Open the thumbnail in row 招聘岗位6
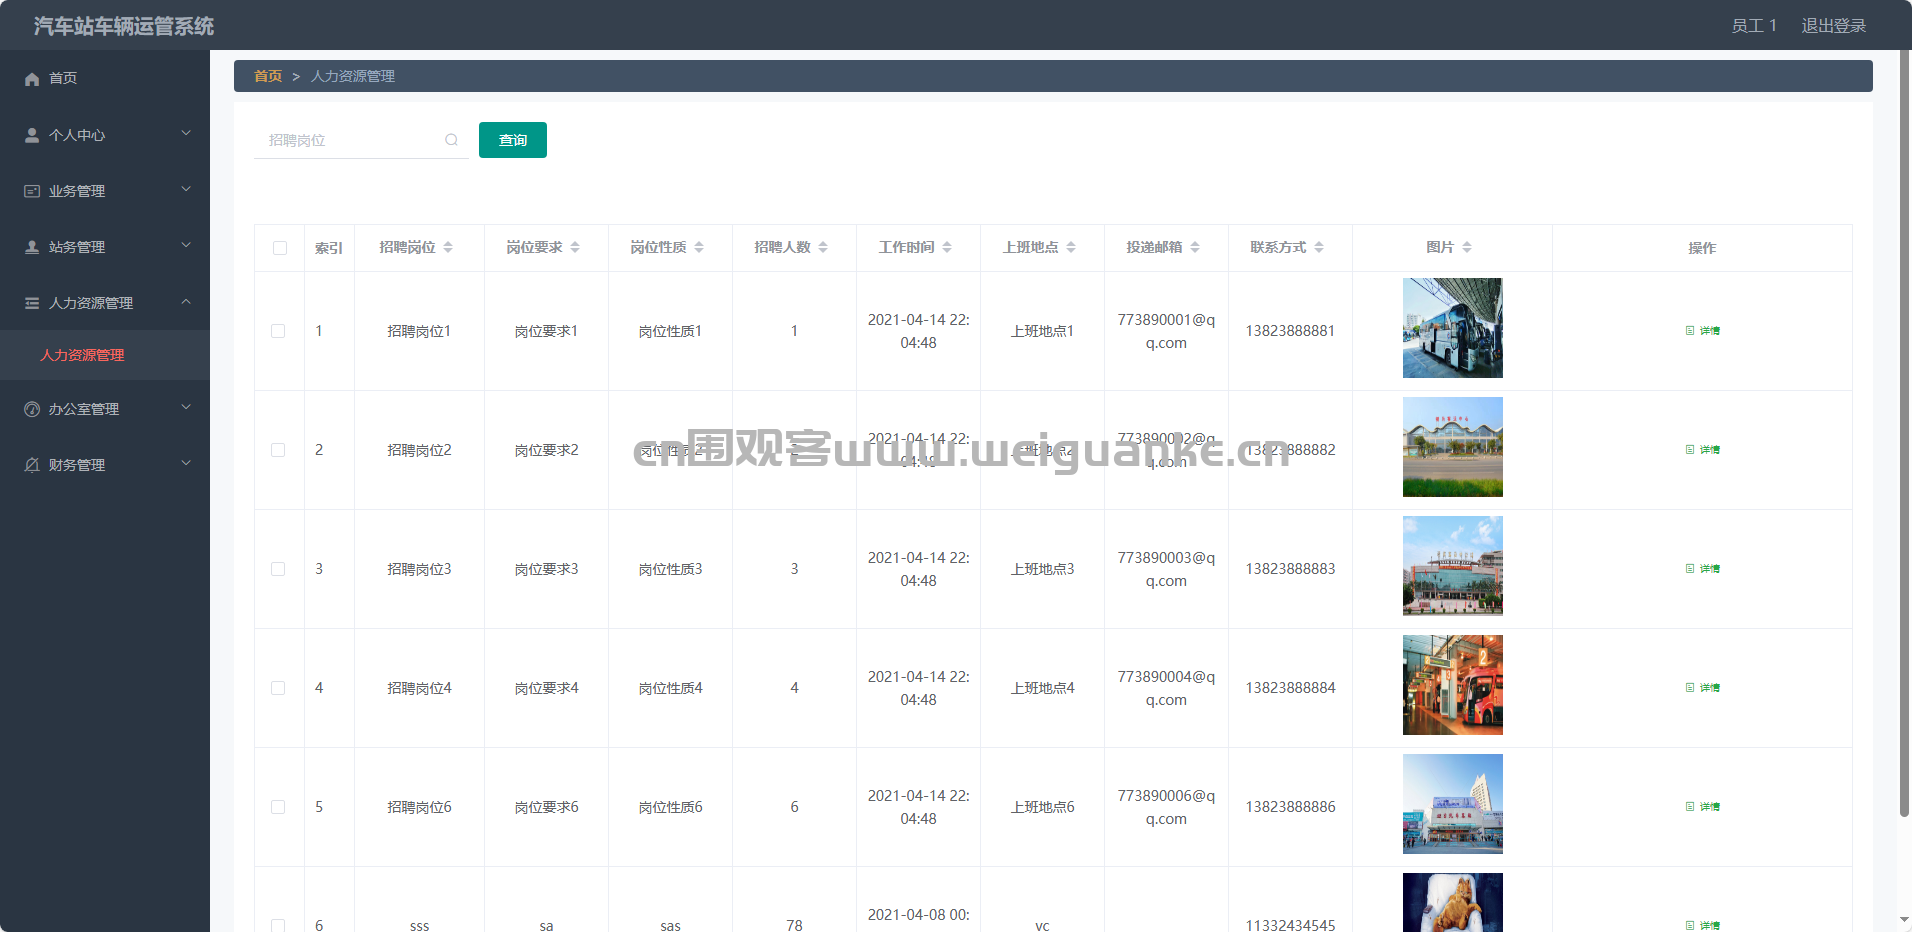 tap(1453, 804)
